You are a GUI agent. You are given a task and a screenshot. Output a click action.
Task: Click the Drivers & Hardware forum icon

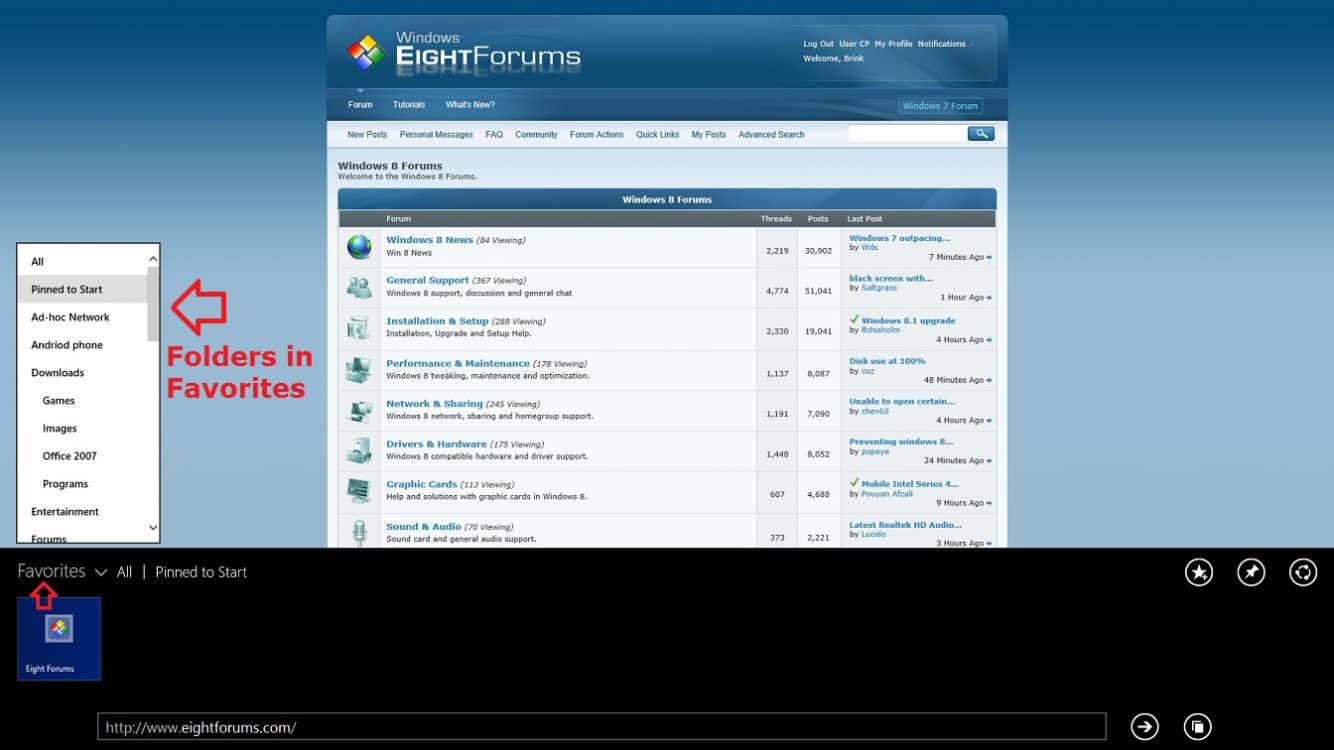click(359, 450)
